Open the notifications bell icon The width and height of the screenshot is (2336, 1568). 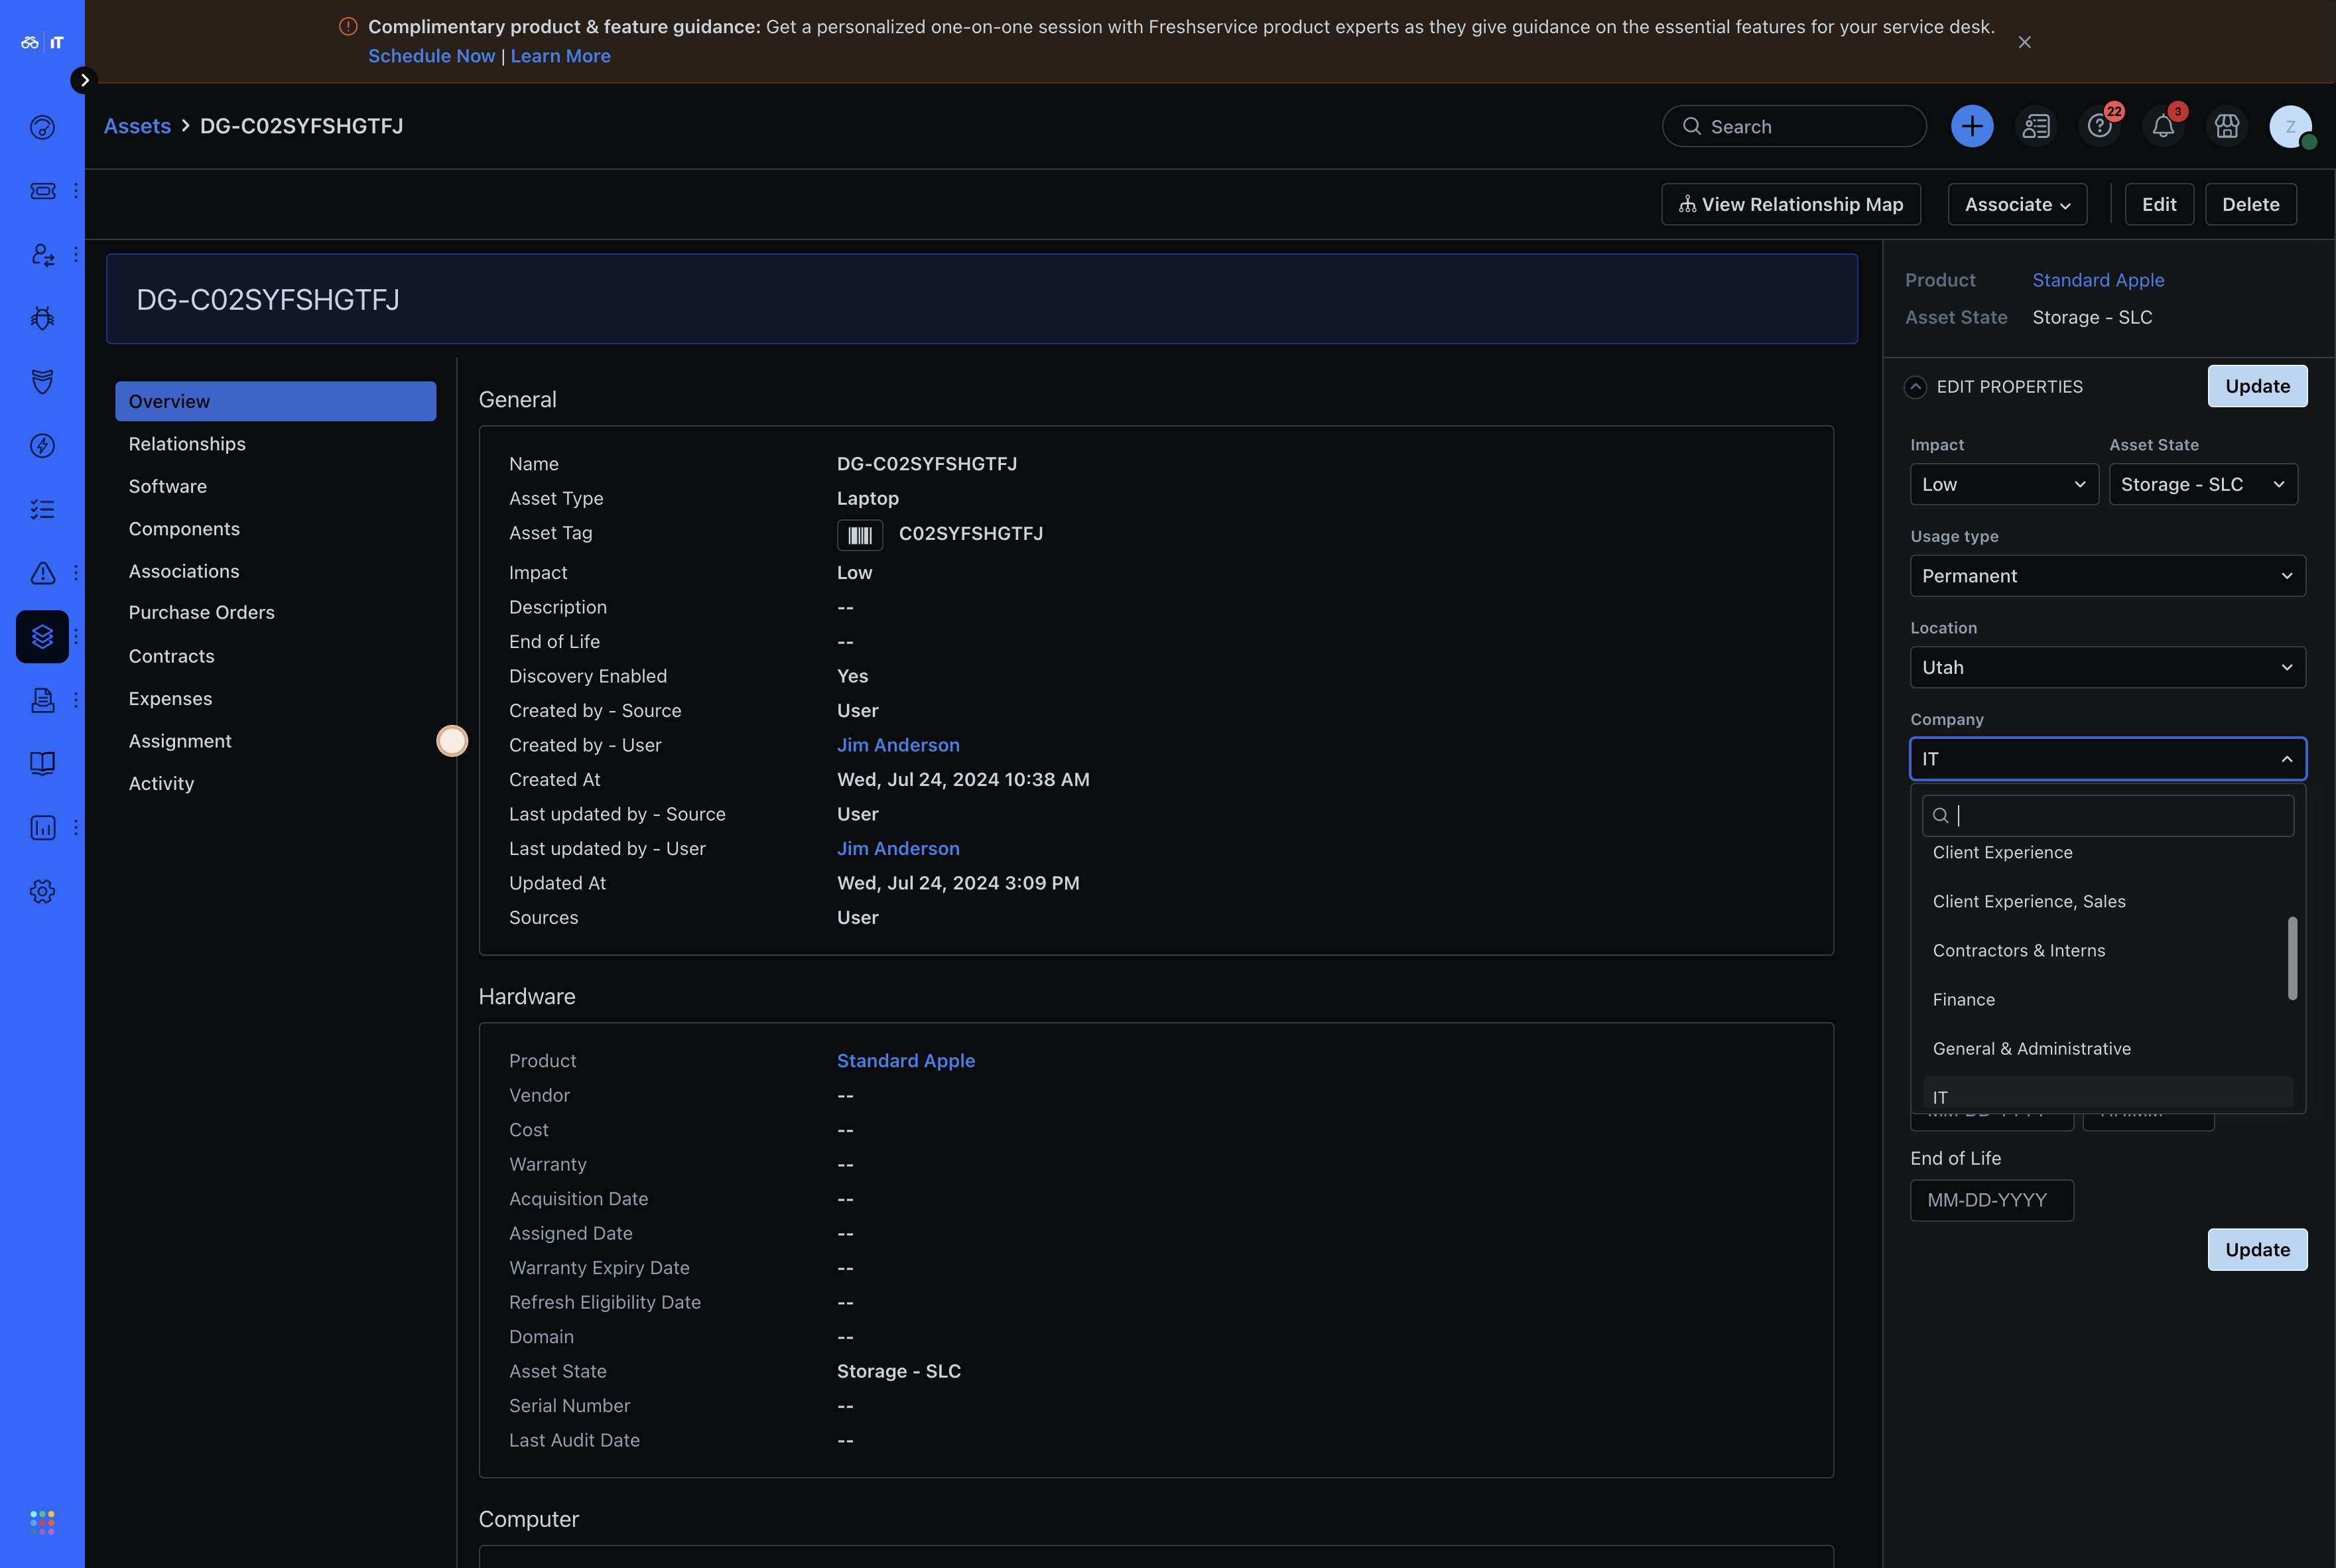click(2163, 126)
